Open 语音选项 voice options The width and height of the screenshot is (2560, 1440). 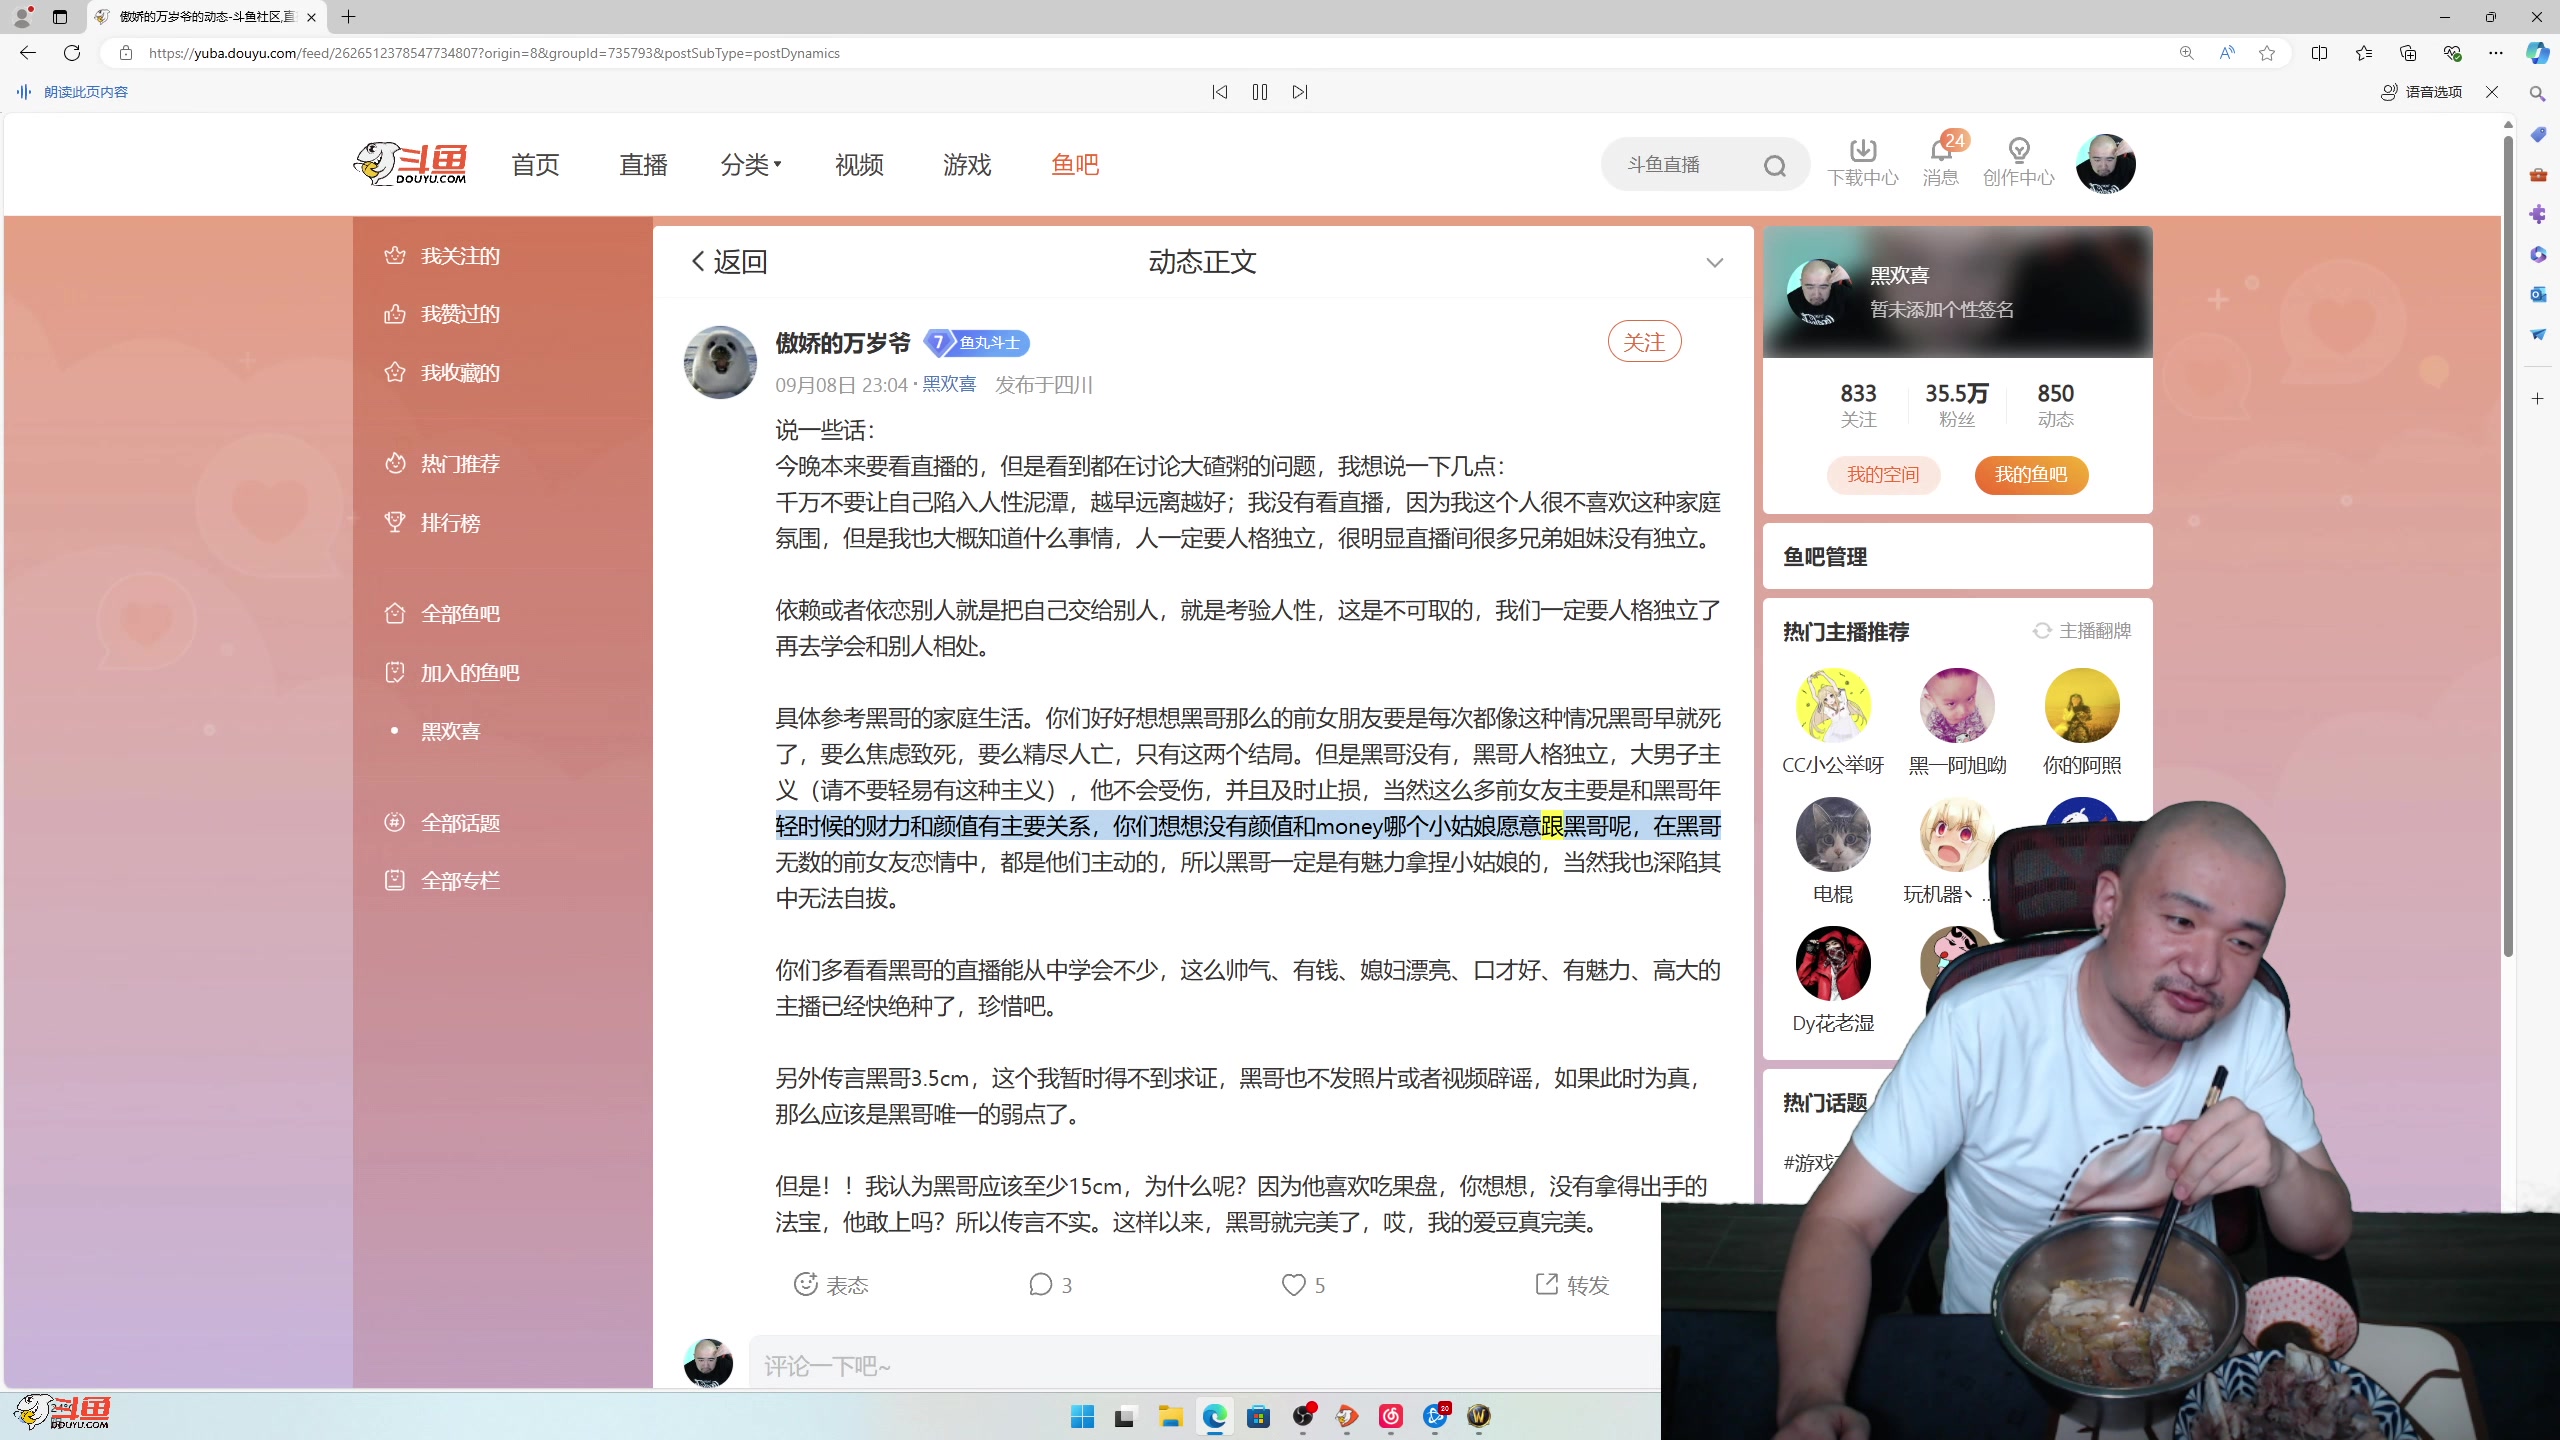pos(2422,92)
